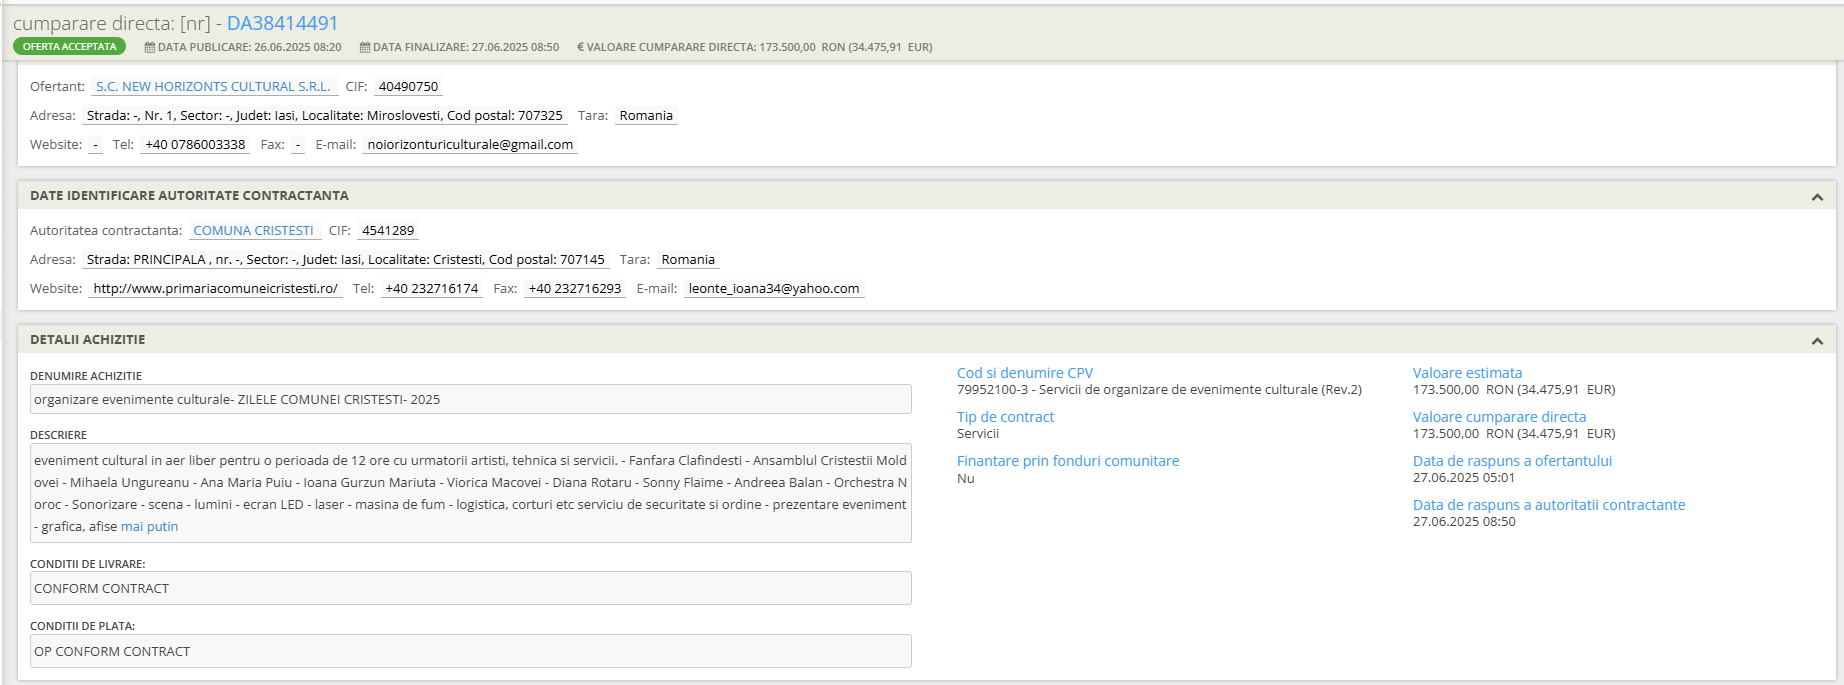Viewport: 1844px width, 685px height.
Task: Click the date 27.06.2025 08:50 in details
Action: 1464,522
